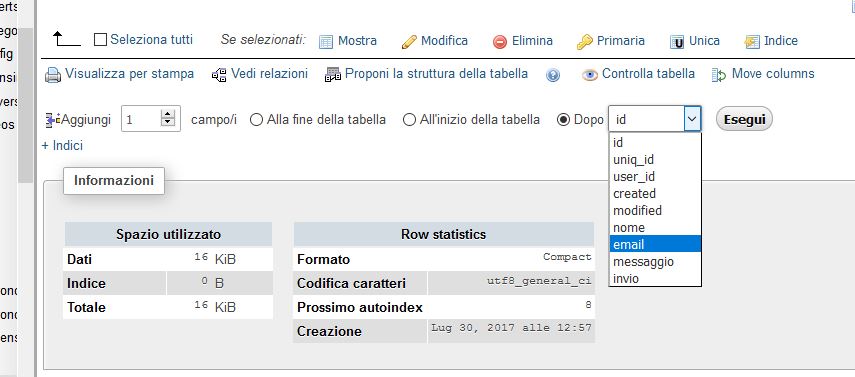Expand the + Indici link
The width and height of the screenshot is (855, 377).
click(x=62, y=146)
